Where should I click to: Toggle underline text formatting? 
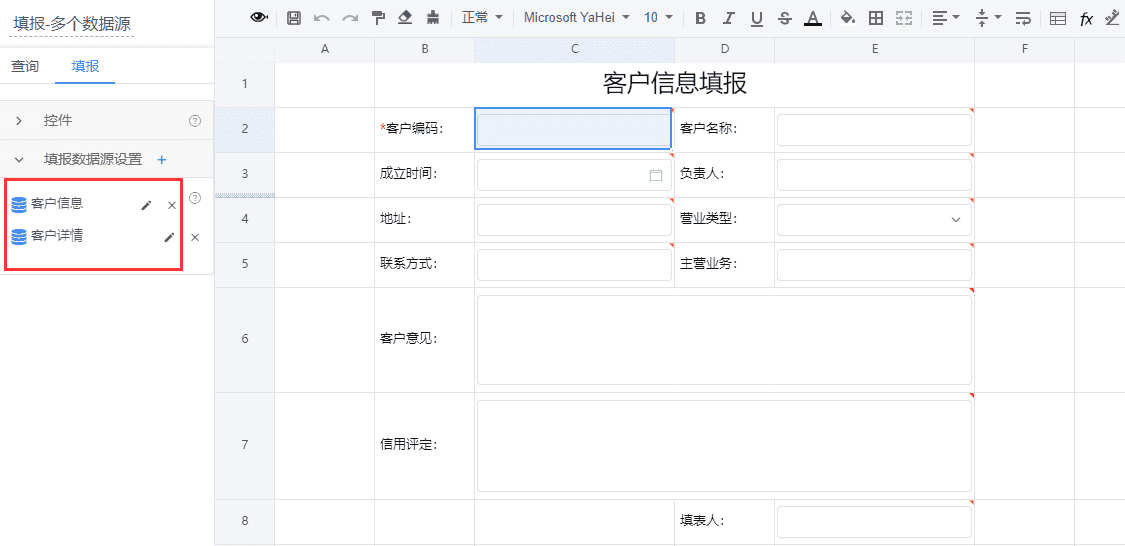point(756,18)
